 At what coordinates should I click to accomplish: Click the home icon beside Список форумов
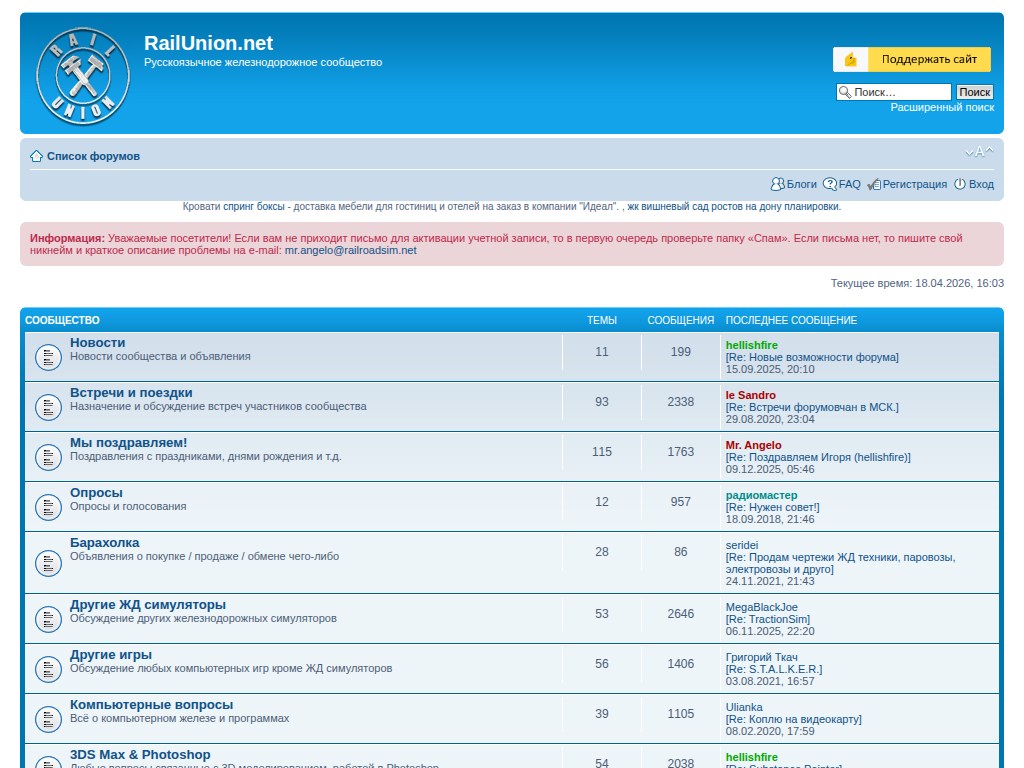pyautogui.click(x=36, y=156)
